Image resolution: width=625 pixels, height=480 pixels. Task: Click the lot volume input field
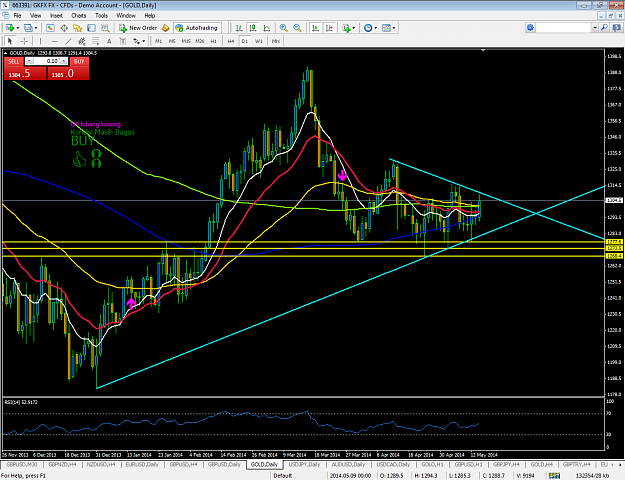coord(47,61)
